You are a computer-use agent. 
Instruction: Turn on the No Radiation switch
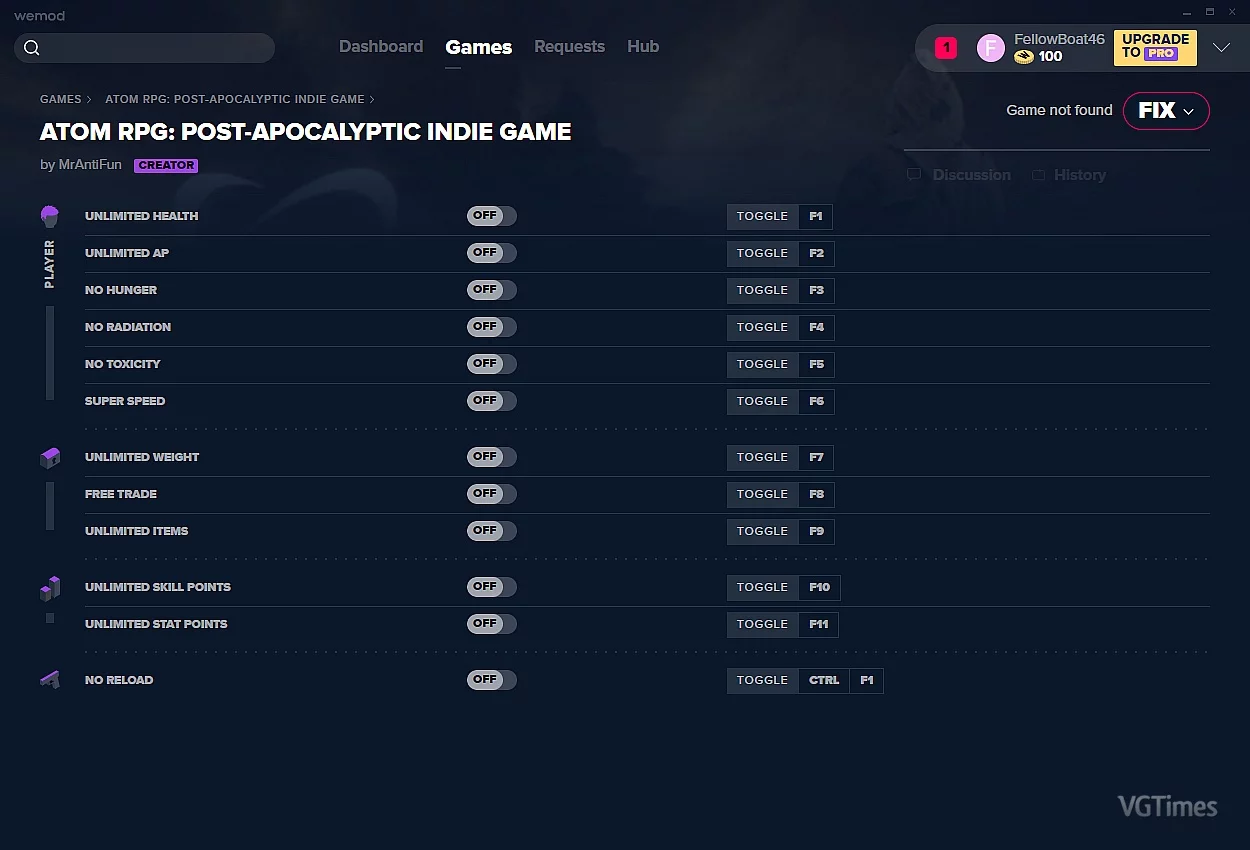[x=491, y=327]
